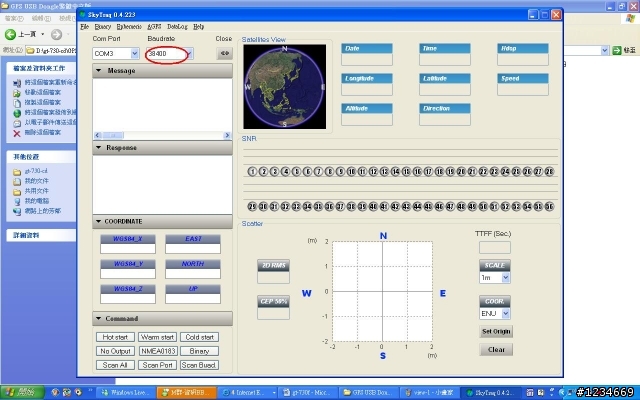The width and height of the screenshot is (640, 400).
Task: Open the gt-730-cd folder icon in Explorer
Action: coord(17,171)
